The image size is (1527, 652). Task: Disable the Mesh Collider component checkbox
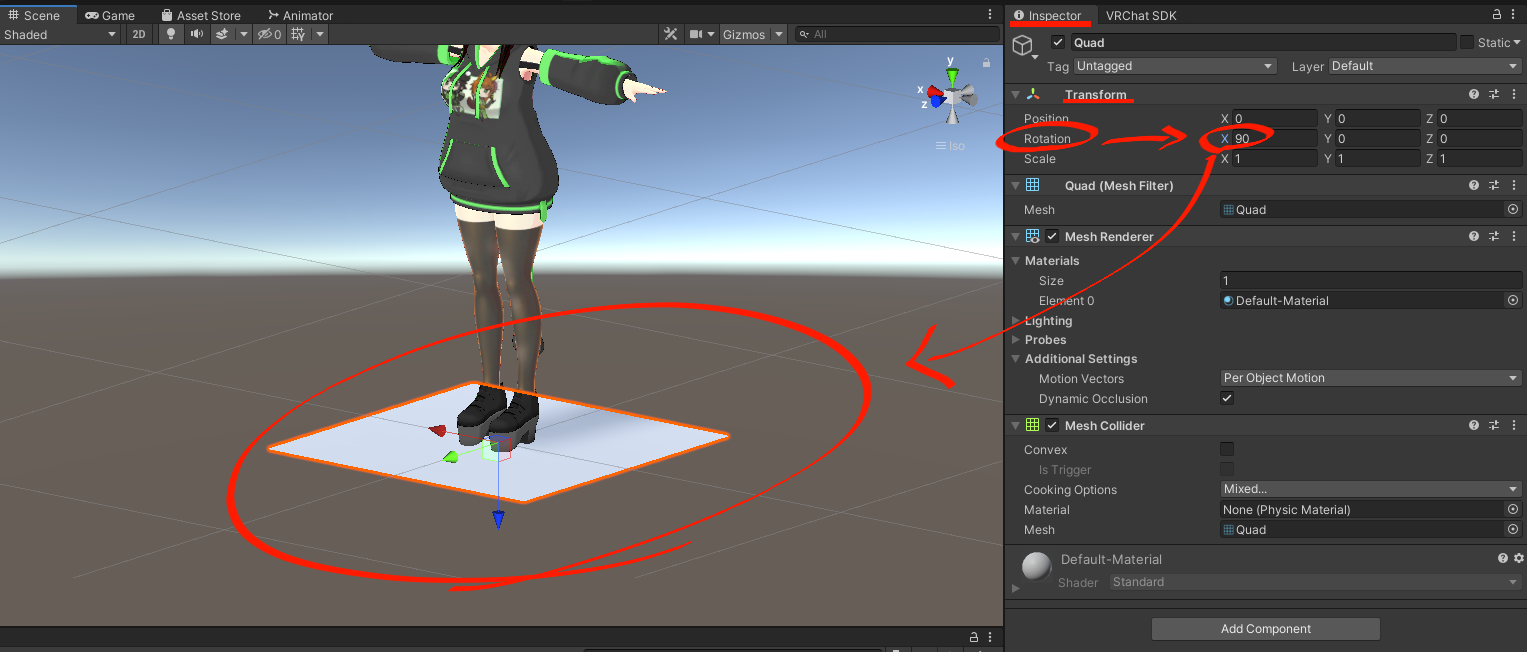click(1052, 426)
